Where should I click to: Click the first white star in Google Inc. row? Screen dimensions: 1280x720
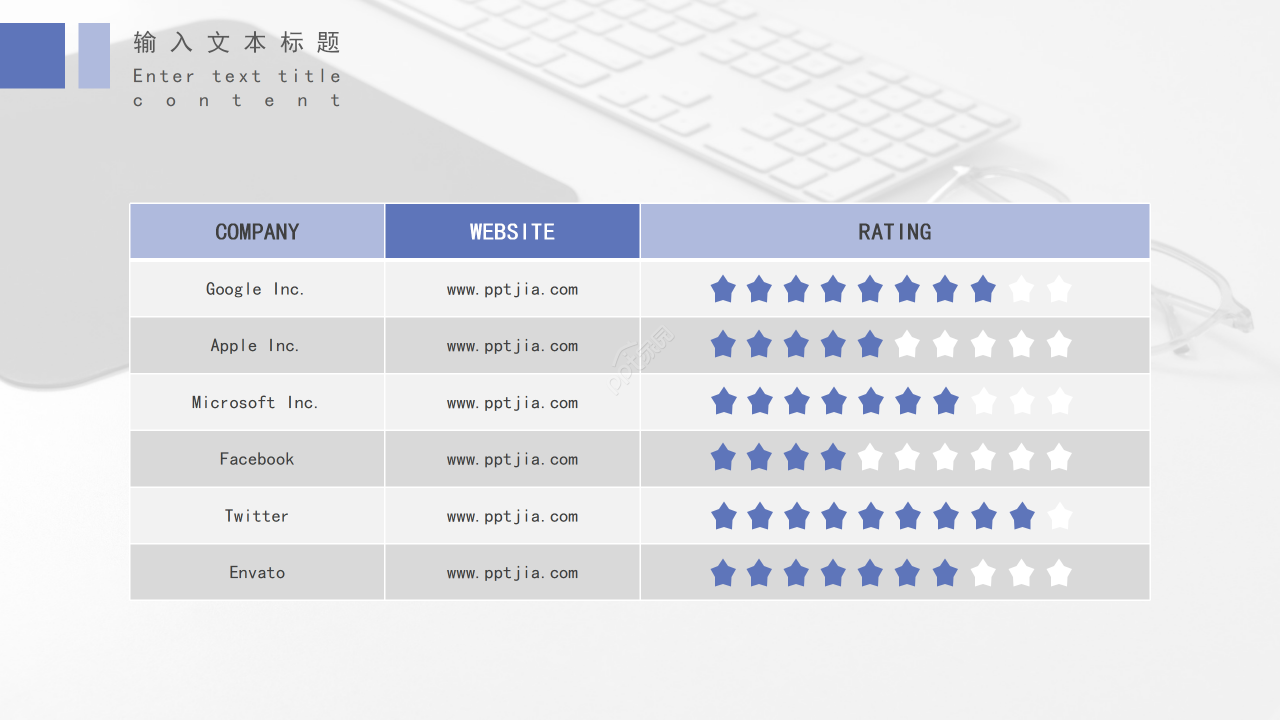point(1021,290)
